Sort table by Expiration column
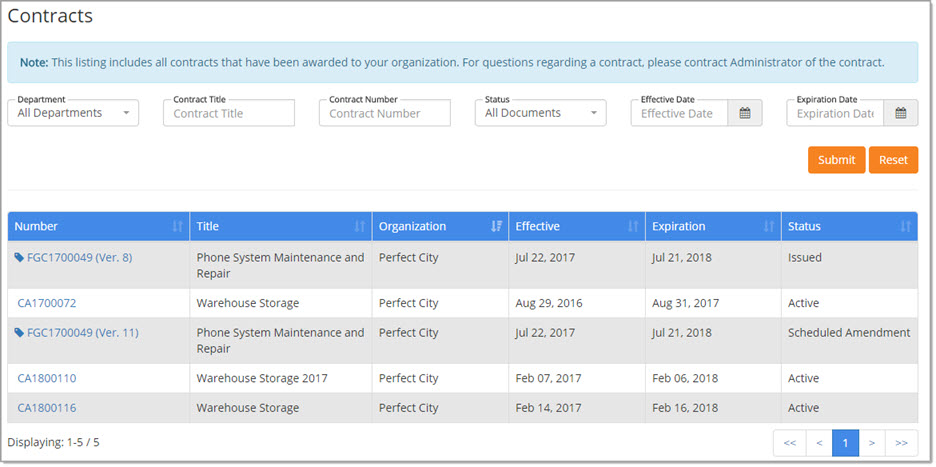This screenshot has height=467, width=936. point(768,227)
